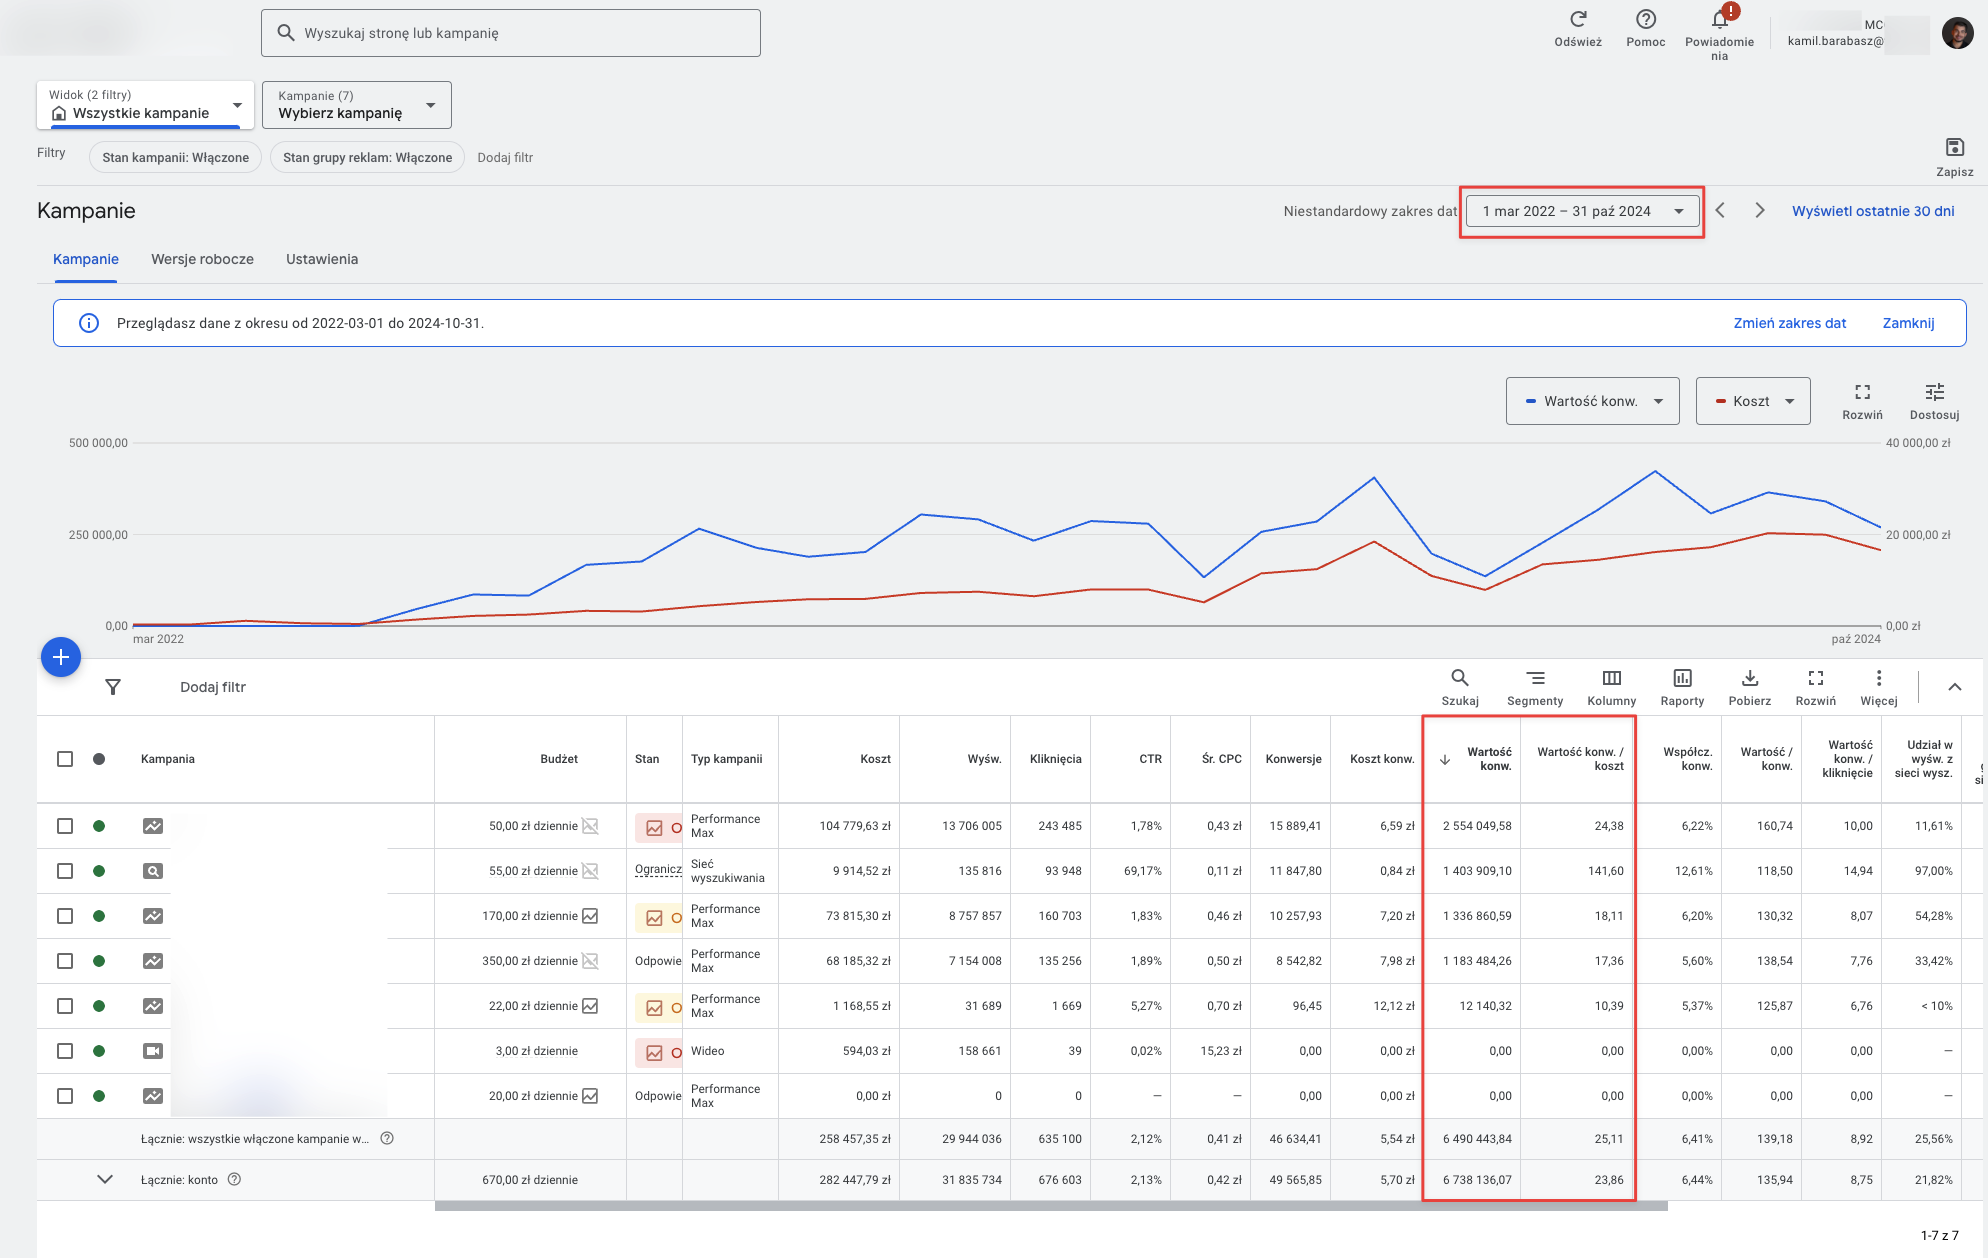Open the Raporty reports icon
1988x1258 pixels.
click(1683, 678)
